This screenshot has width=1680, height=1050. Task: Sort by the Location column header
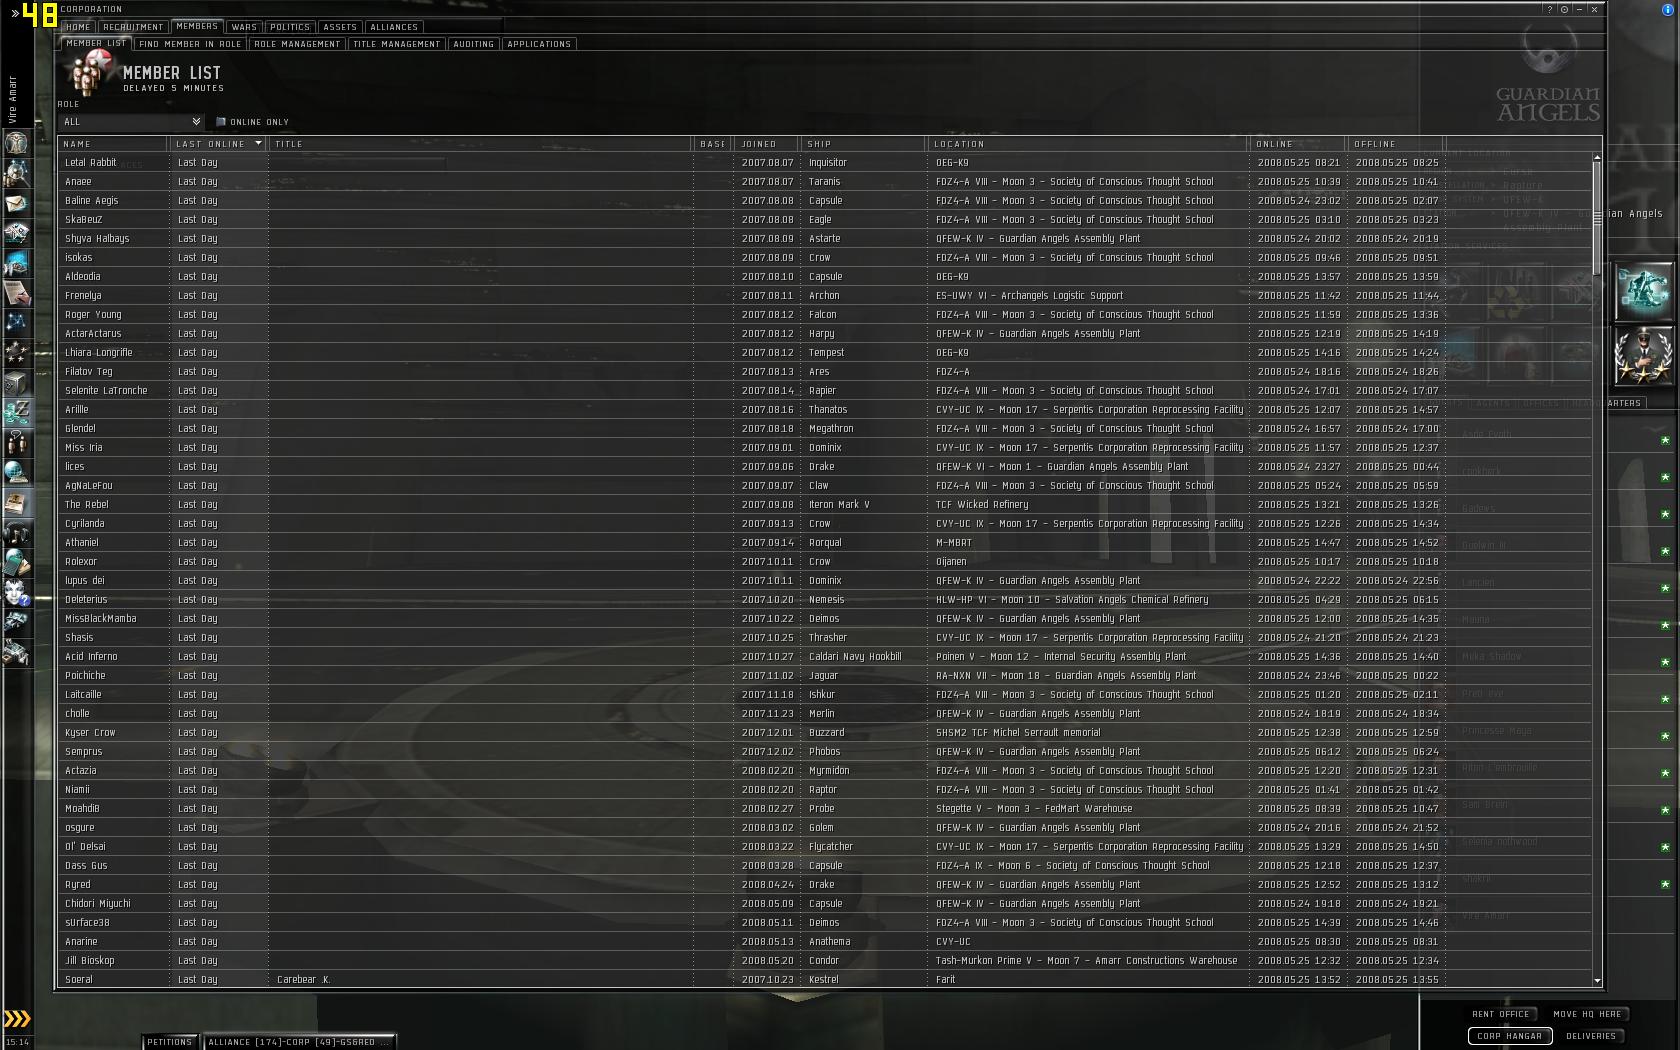[1088, 144]
